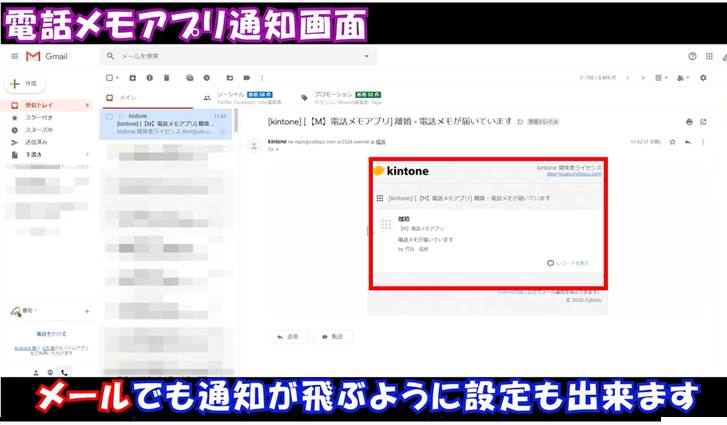Click the 返信 reply button

(x=287, y=336)
